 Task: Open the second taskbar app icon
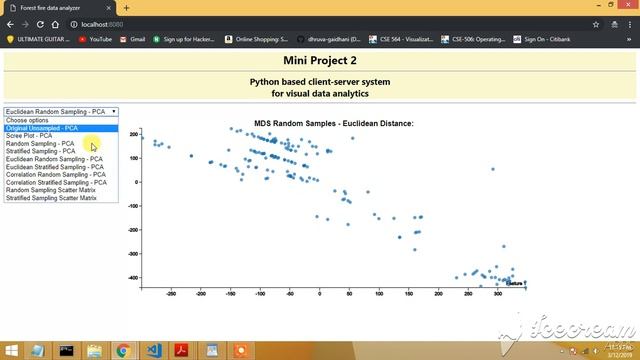tap(38, 351)
